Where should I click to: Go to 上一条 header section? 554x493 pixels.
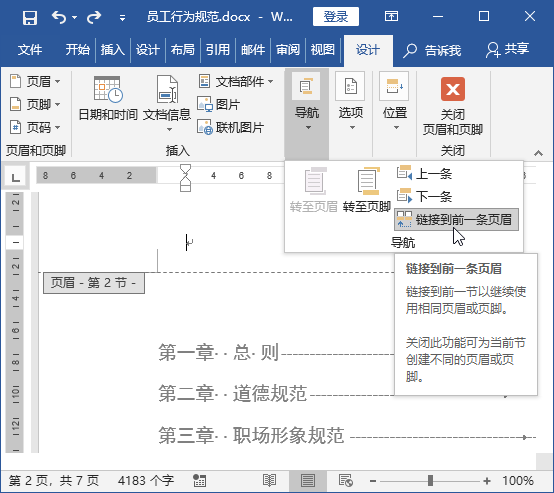[x=424, y=173]
